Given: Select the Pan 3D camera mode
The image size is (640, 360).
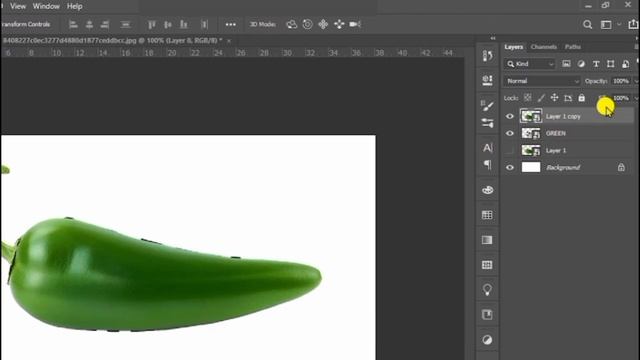Looking at the screenshot, I should pyautogui.click(x=323, y=24).
